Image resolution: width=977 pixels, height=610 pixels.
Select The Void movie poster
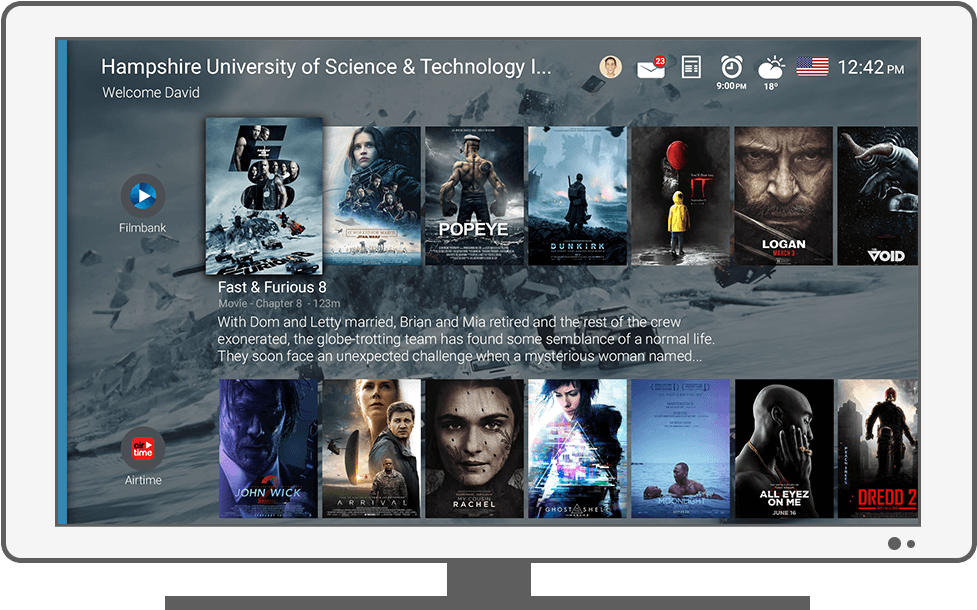878,196
